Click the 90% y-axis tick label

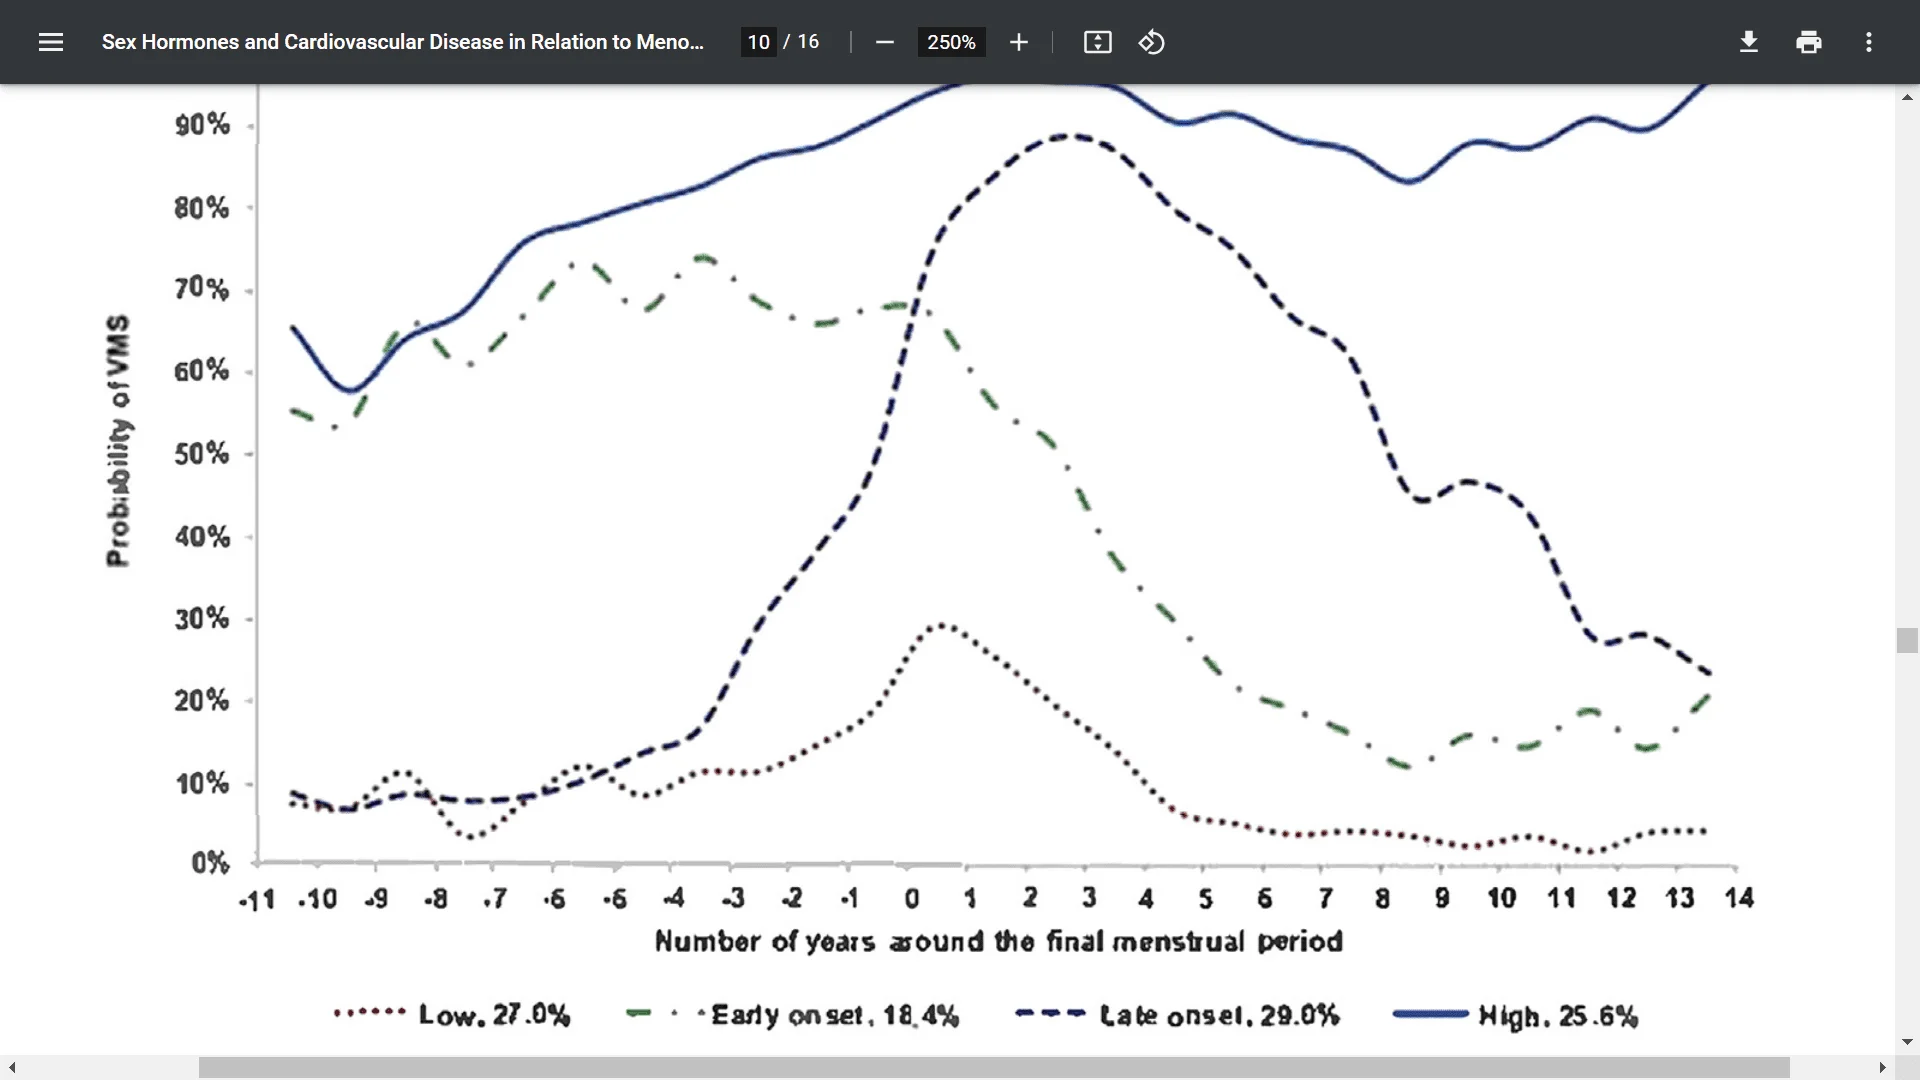(x=202, y=125)
